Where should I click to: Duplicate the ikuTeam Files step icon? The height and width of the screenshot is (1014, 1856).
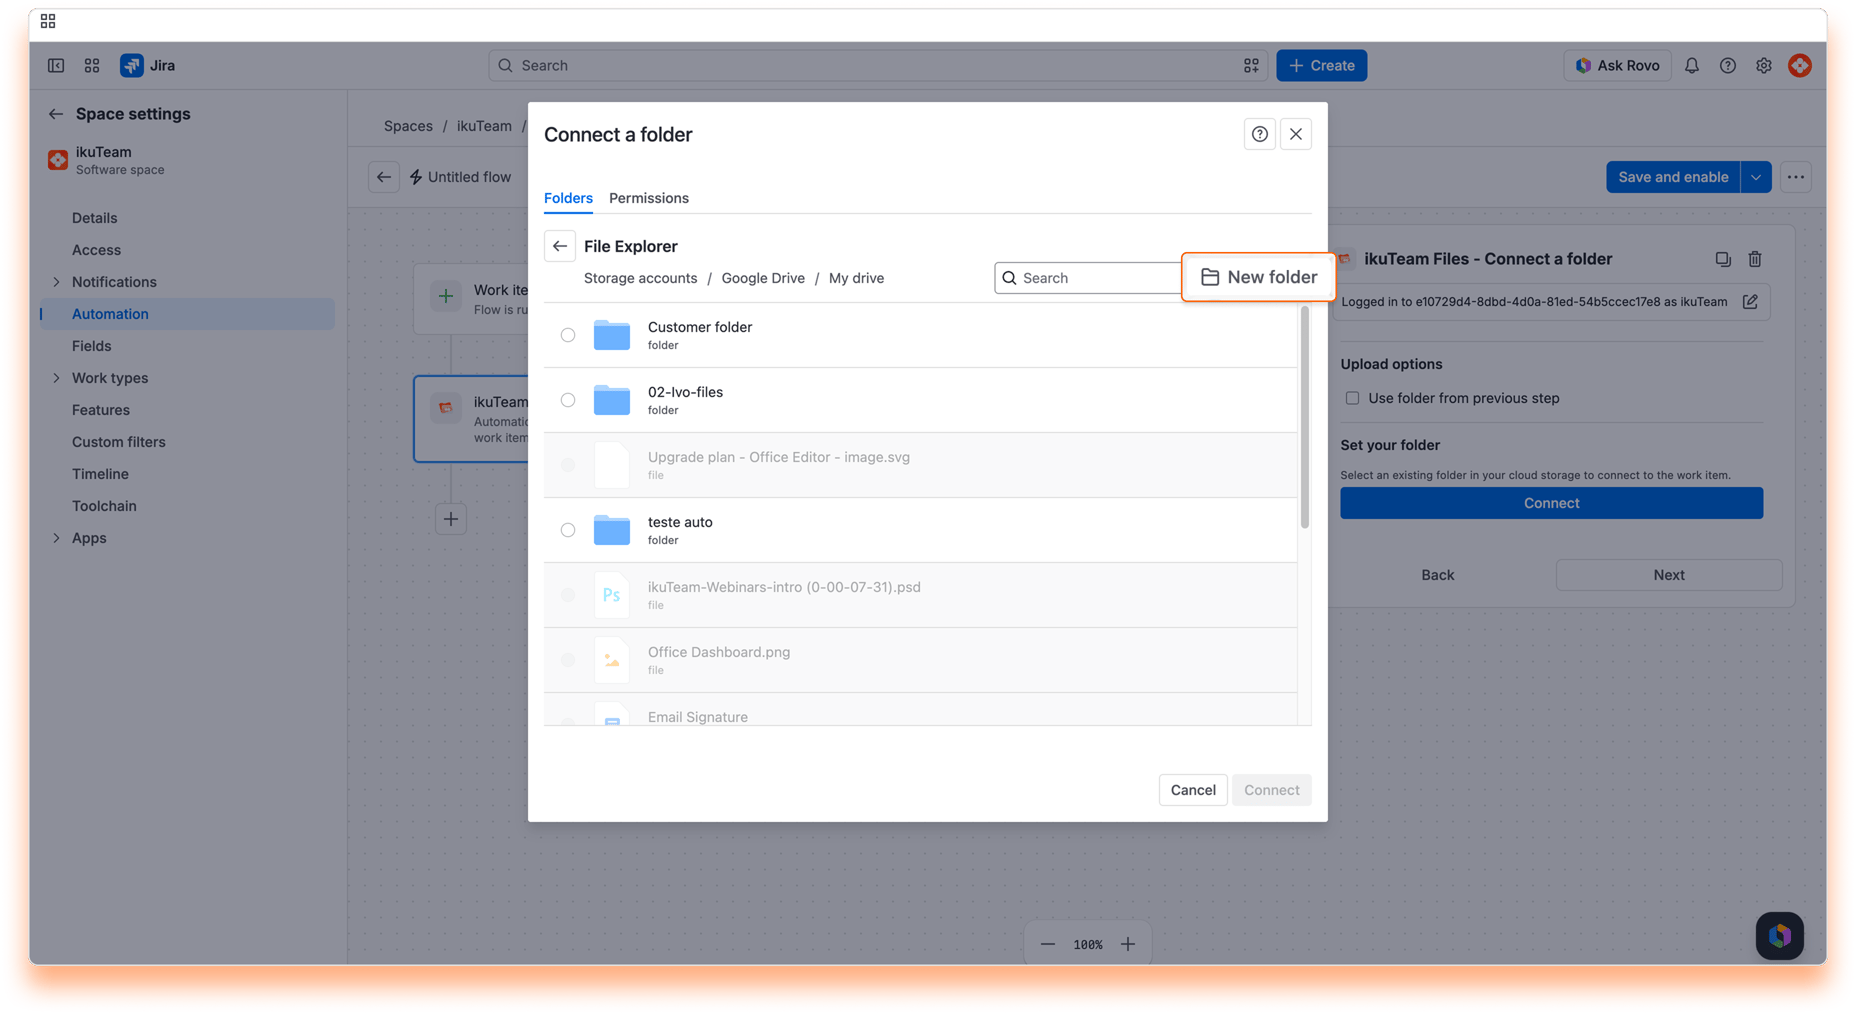click(1723, 259)
